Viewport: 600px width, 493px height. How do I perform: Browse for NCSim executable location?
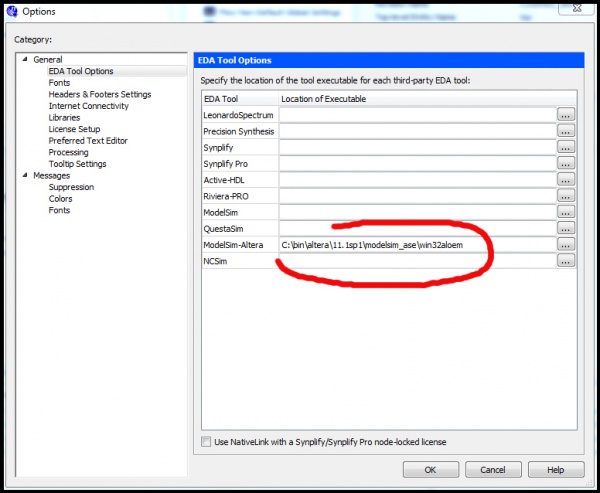566,261
